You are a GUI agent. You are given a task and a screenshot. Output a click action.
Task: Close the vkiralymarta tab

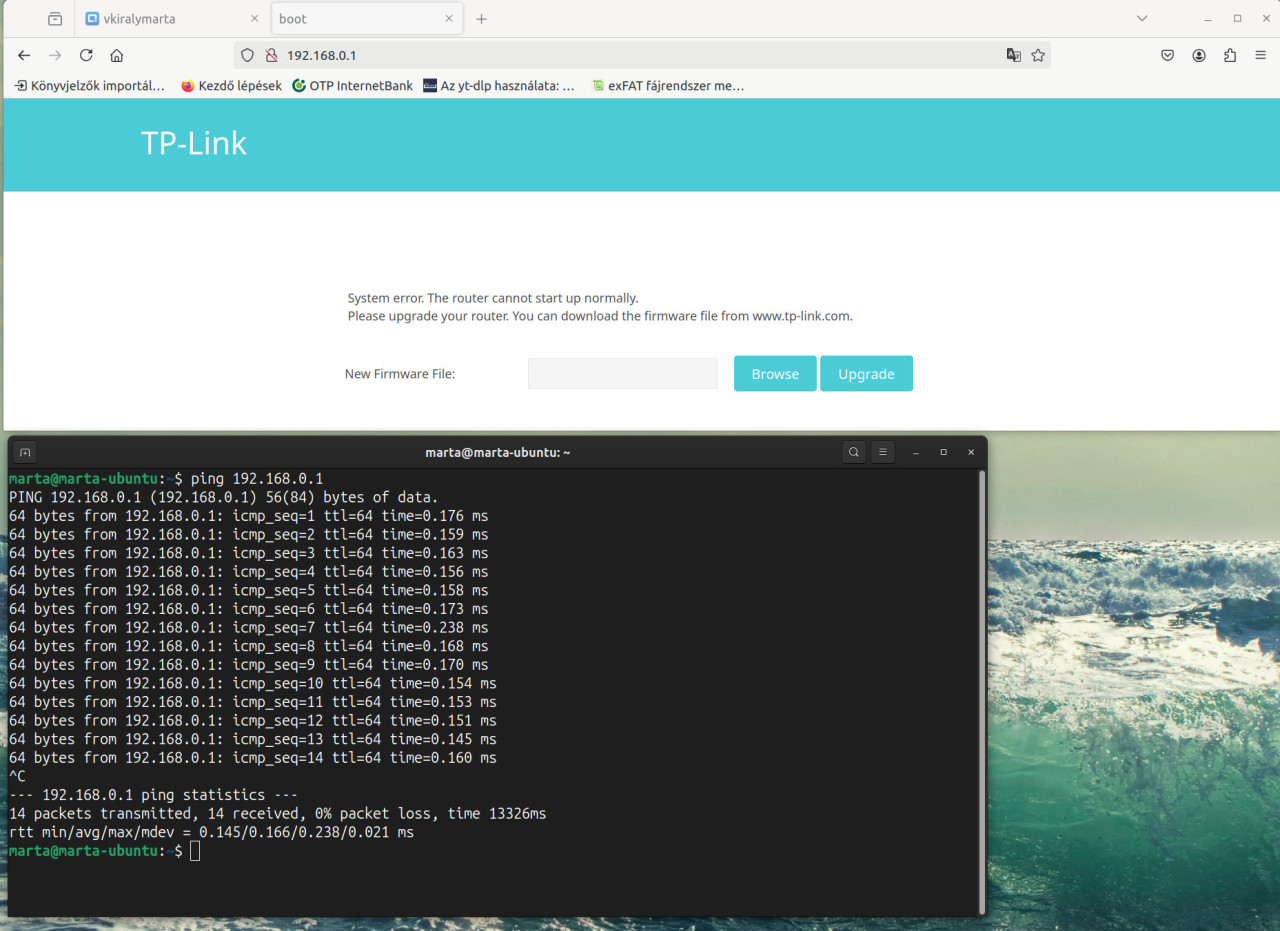(254, 19)
